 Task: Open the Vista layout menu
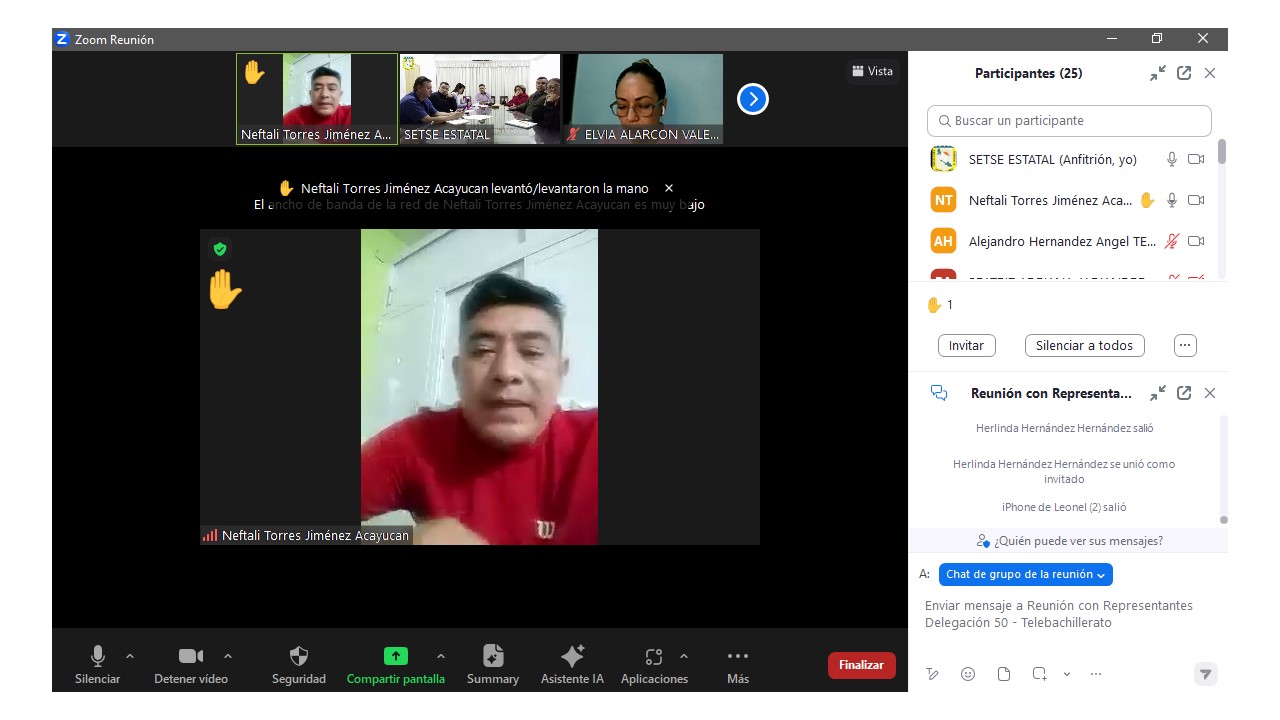point(872,71)
